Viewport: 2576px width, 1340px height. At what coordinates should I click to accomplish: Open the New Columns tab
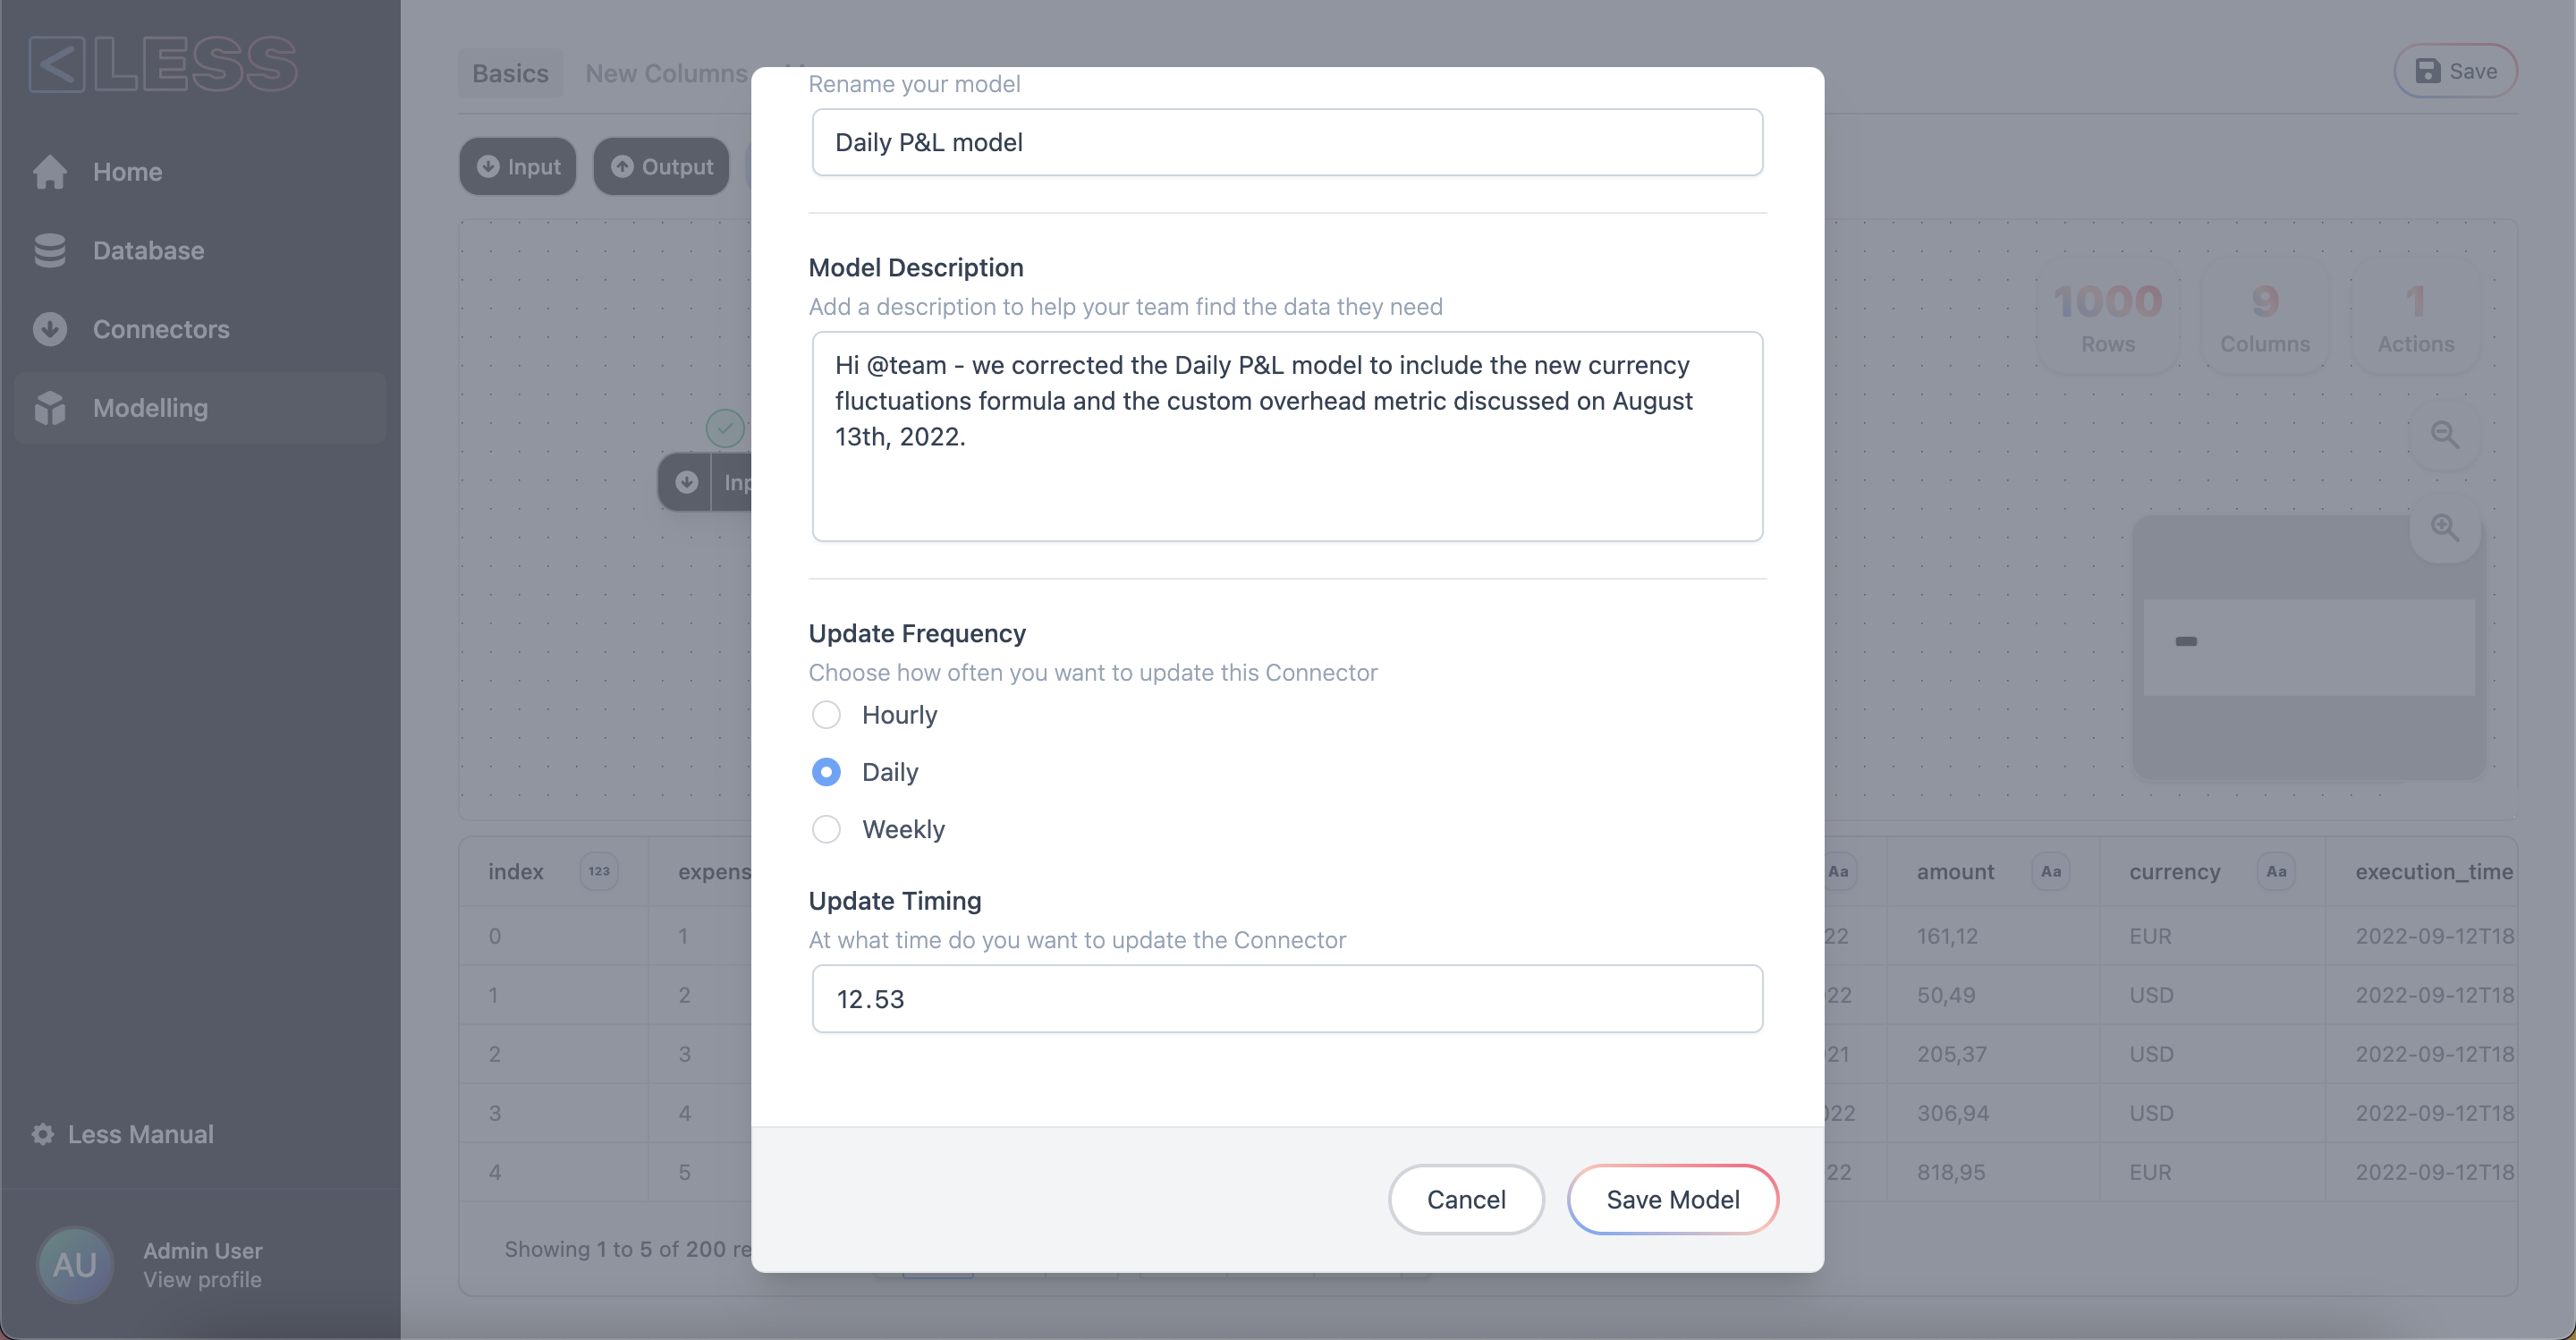pos(666,73)
